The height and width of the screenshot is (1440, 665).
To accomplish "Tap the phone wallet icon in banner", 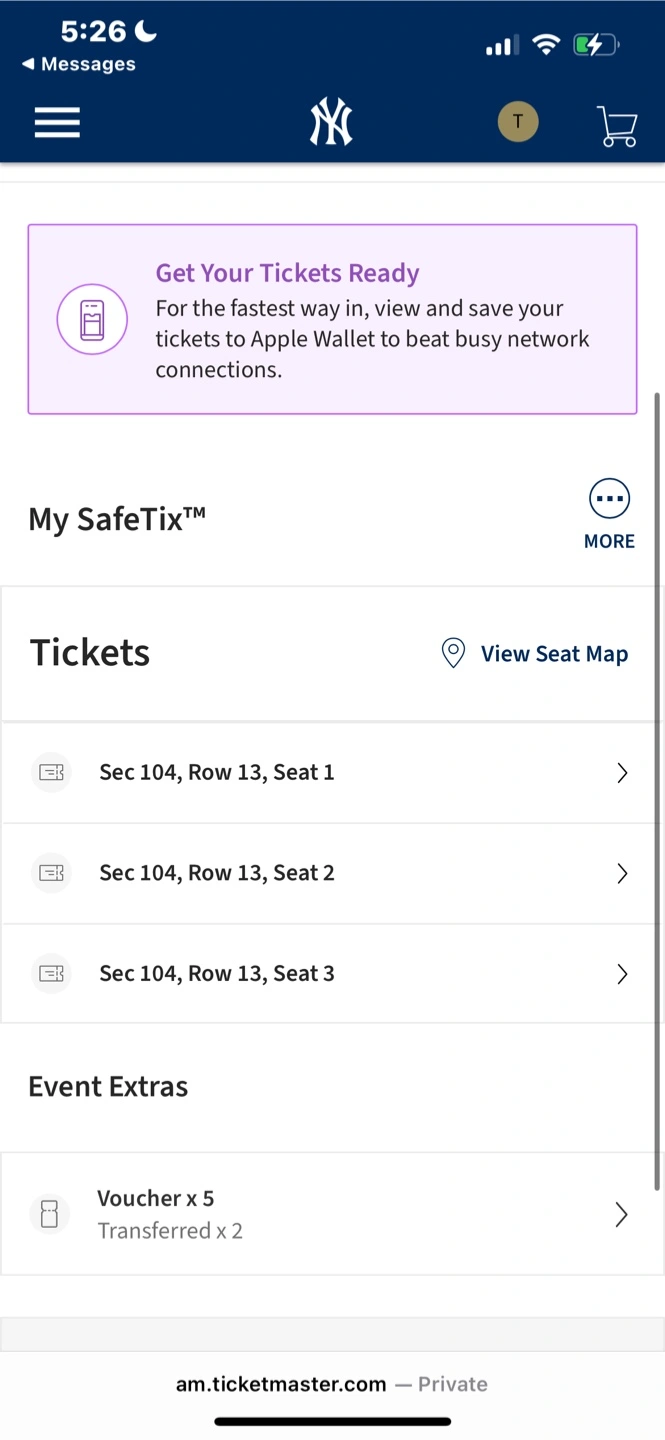I will (x=92, y=319).
